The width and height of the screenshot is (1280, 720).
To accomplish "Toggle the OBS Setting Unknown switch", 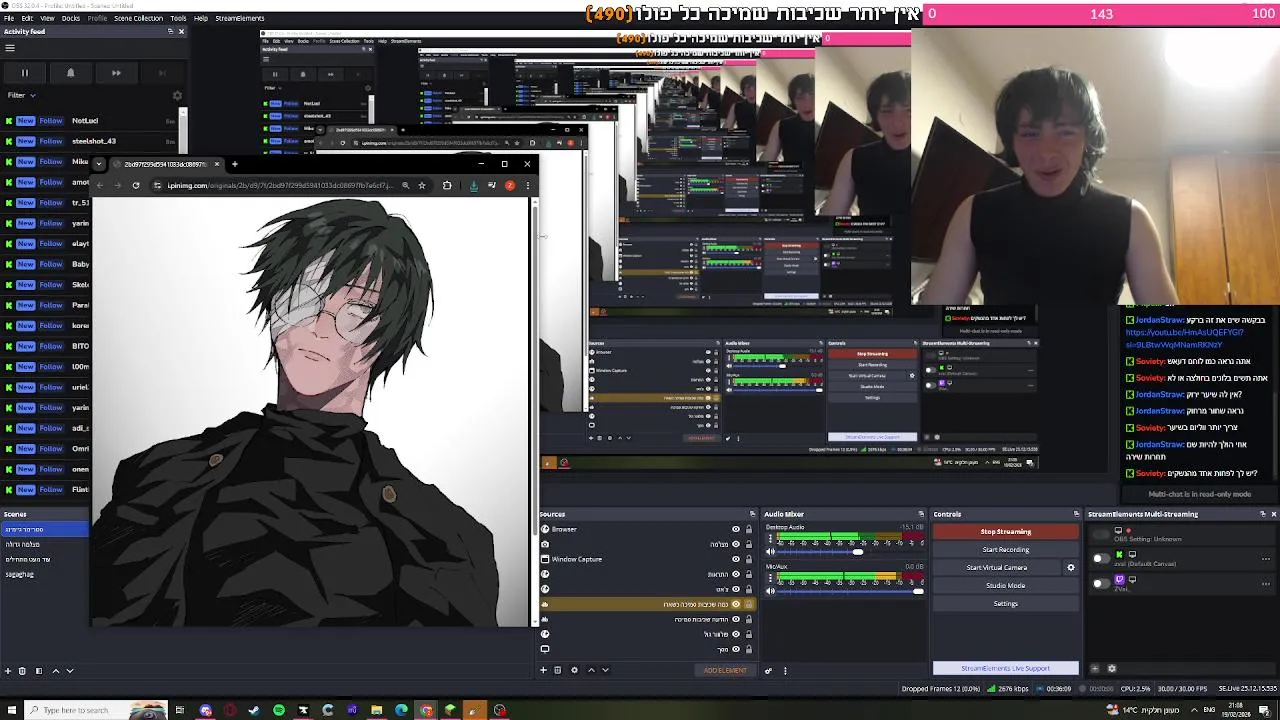I will pos(1101,533).
